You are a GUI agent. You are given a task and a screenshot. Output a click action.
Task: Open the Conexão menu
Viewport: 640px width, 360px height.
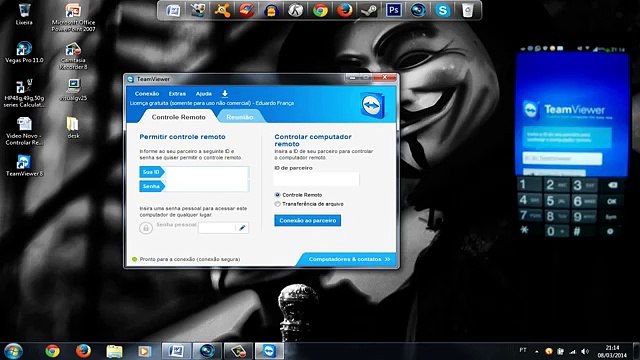click(x=147, y=94)
